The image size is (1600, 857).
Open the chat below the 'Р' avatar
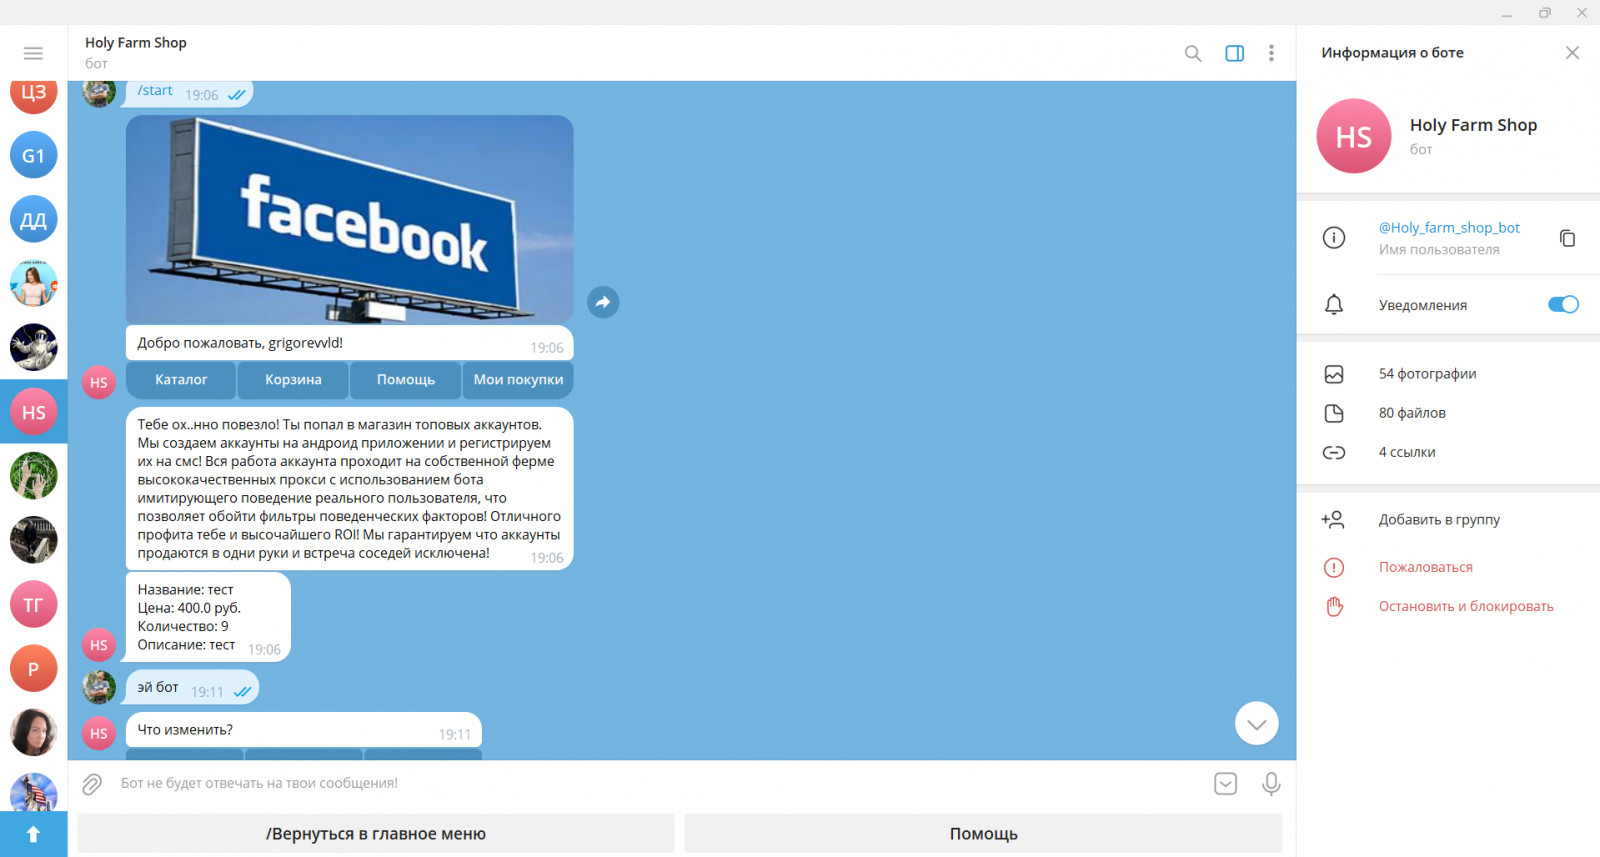coord(34,732)
